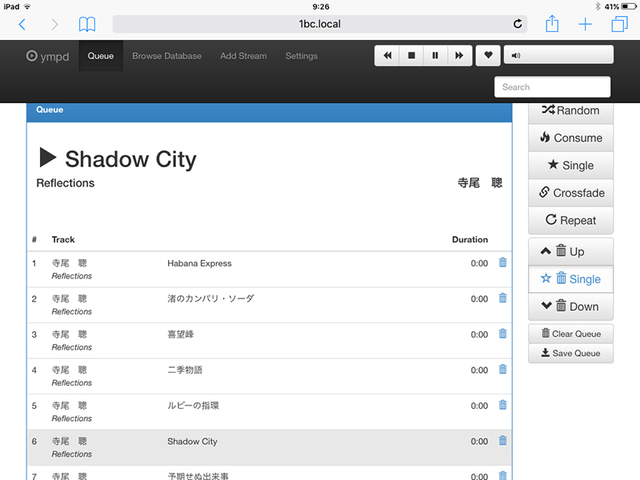640x480 pixels.
Task: Reload the page in address bar
Action: (518, 24)
